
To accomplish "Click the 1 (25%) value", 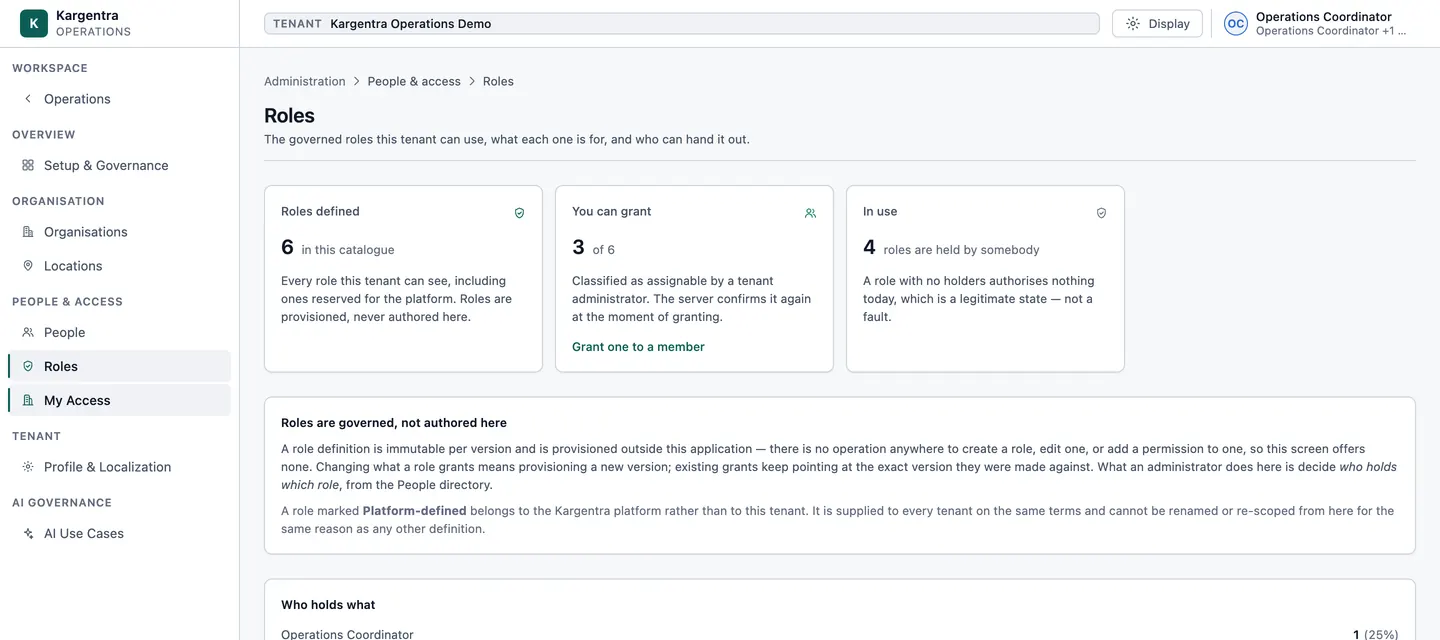I will tap(1375, 634).
